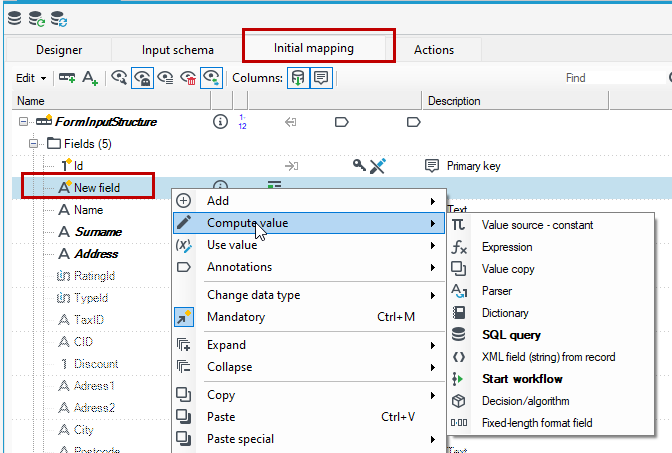Image resolution: width=672 pixels, height=453 pixels.
Task: Expand the Change data type submenu arrow
Action: [433, 295]
